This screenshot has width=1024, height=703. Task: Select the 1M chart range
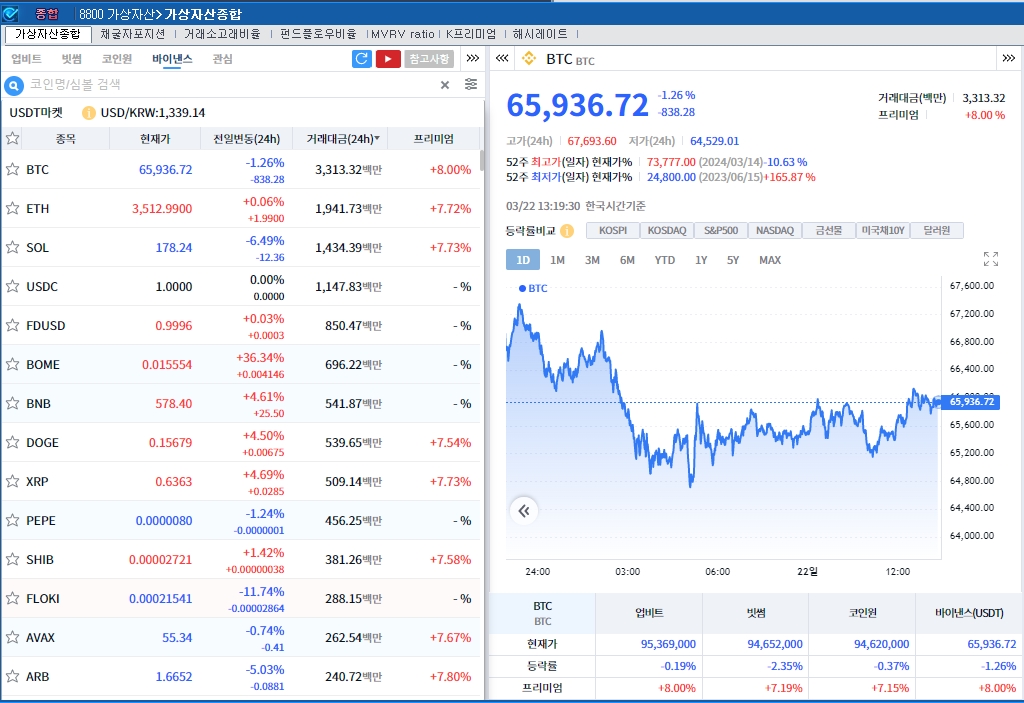(557, 260)
